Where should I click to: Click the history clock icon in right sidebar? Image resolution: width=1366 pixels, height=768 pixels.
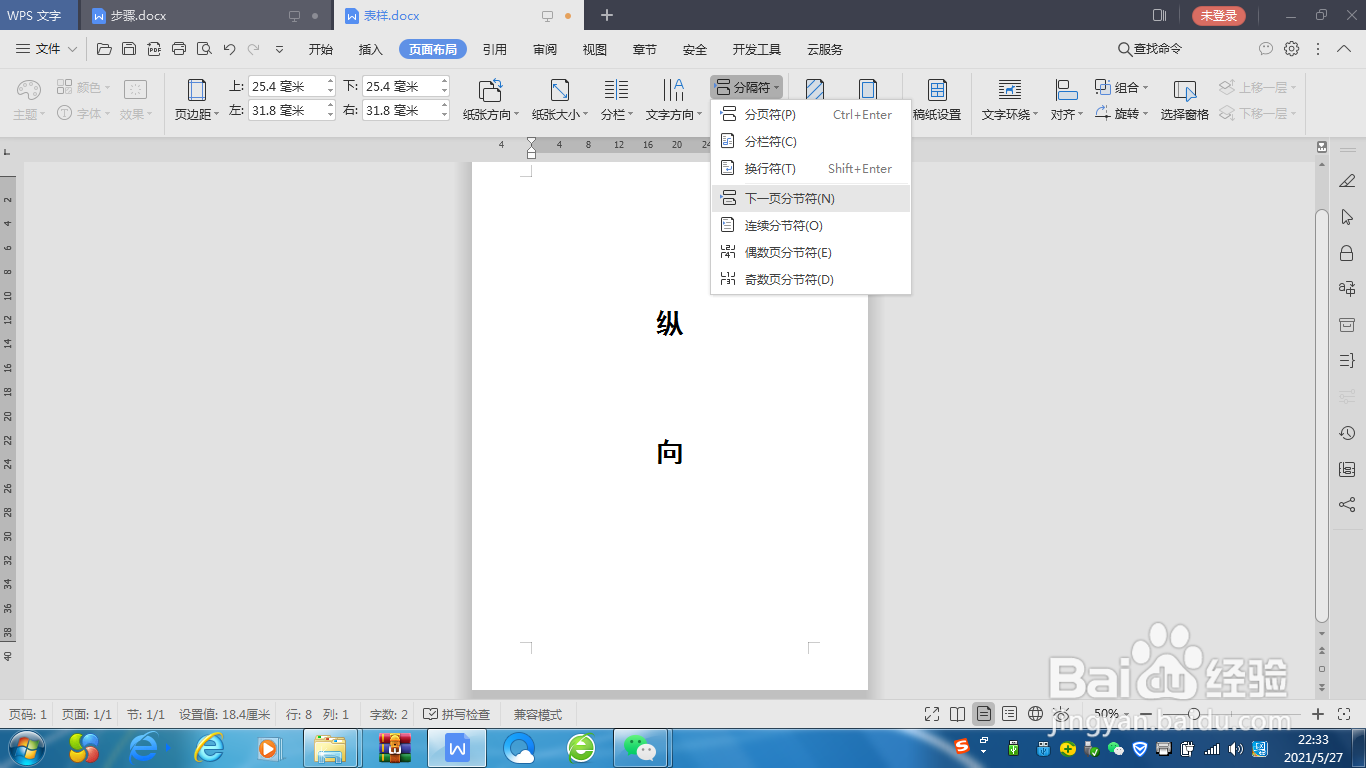coord(1347,433)
